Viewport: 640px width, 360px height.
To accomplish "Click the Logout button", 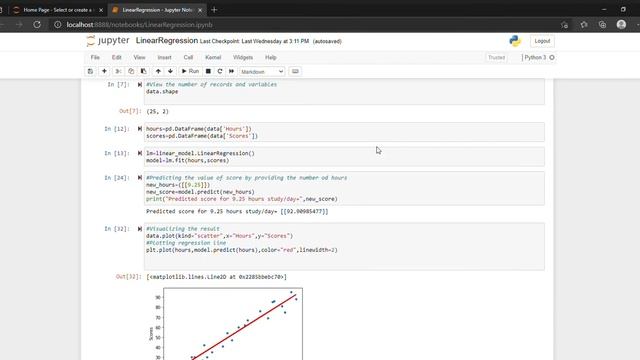I will [x=542, y=41].
